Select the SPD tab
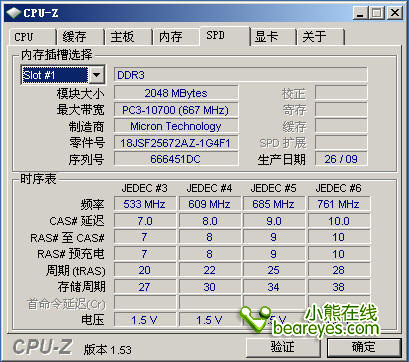The image size is (409, 362). (x=225, y=35)
